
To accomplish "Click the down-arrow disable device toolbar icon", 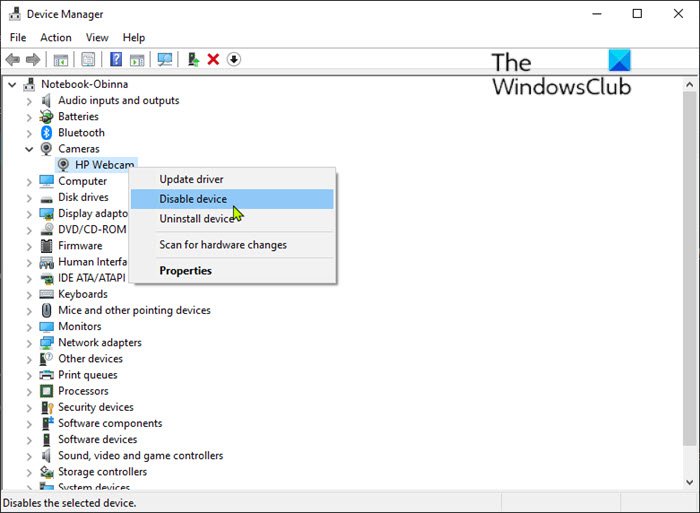I will pos(233,59).
